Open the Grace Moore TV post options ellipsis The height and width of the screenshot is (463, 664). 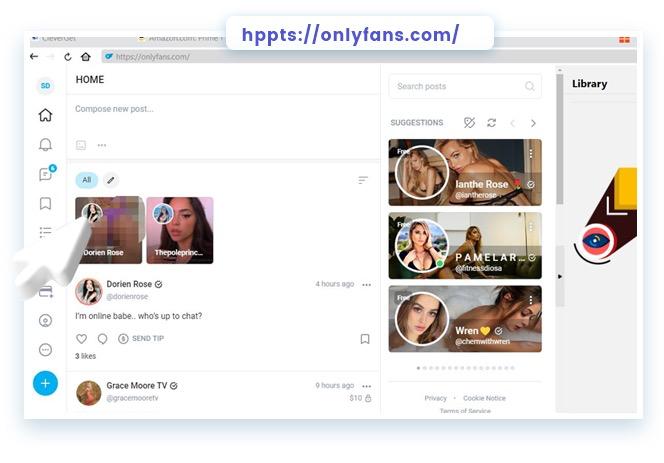367,386
